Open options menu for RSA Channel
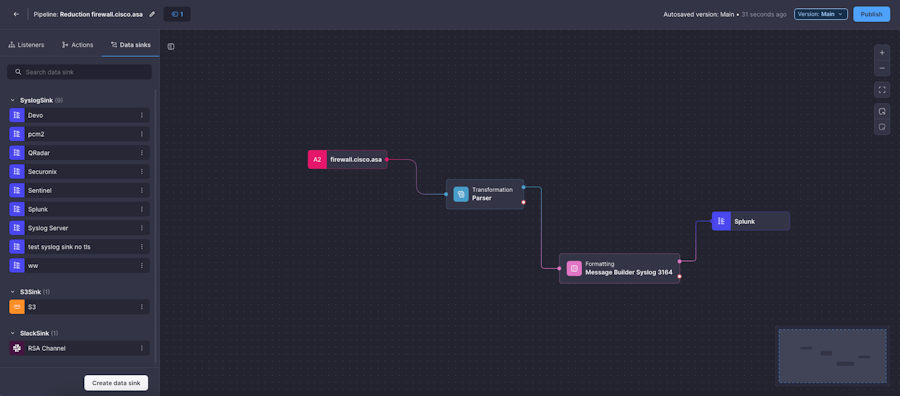Screen dimensions: 900x396 point(142,348)
